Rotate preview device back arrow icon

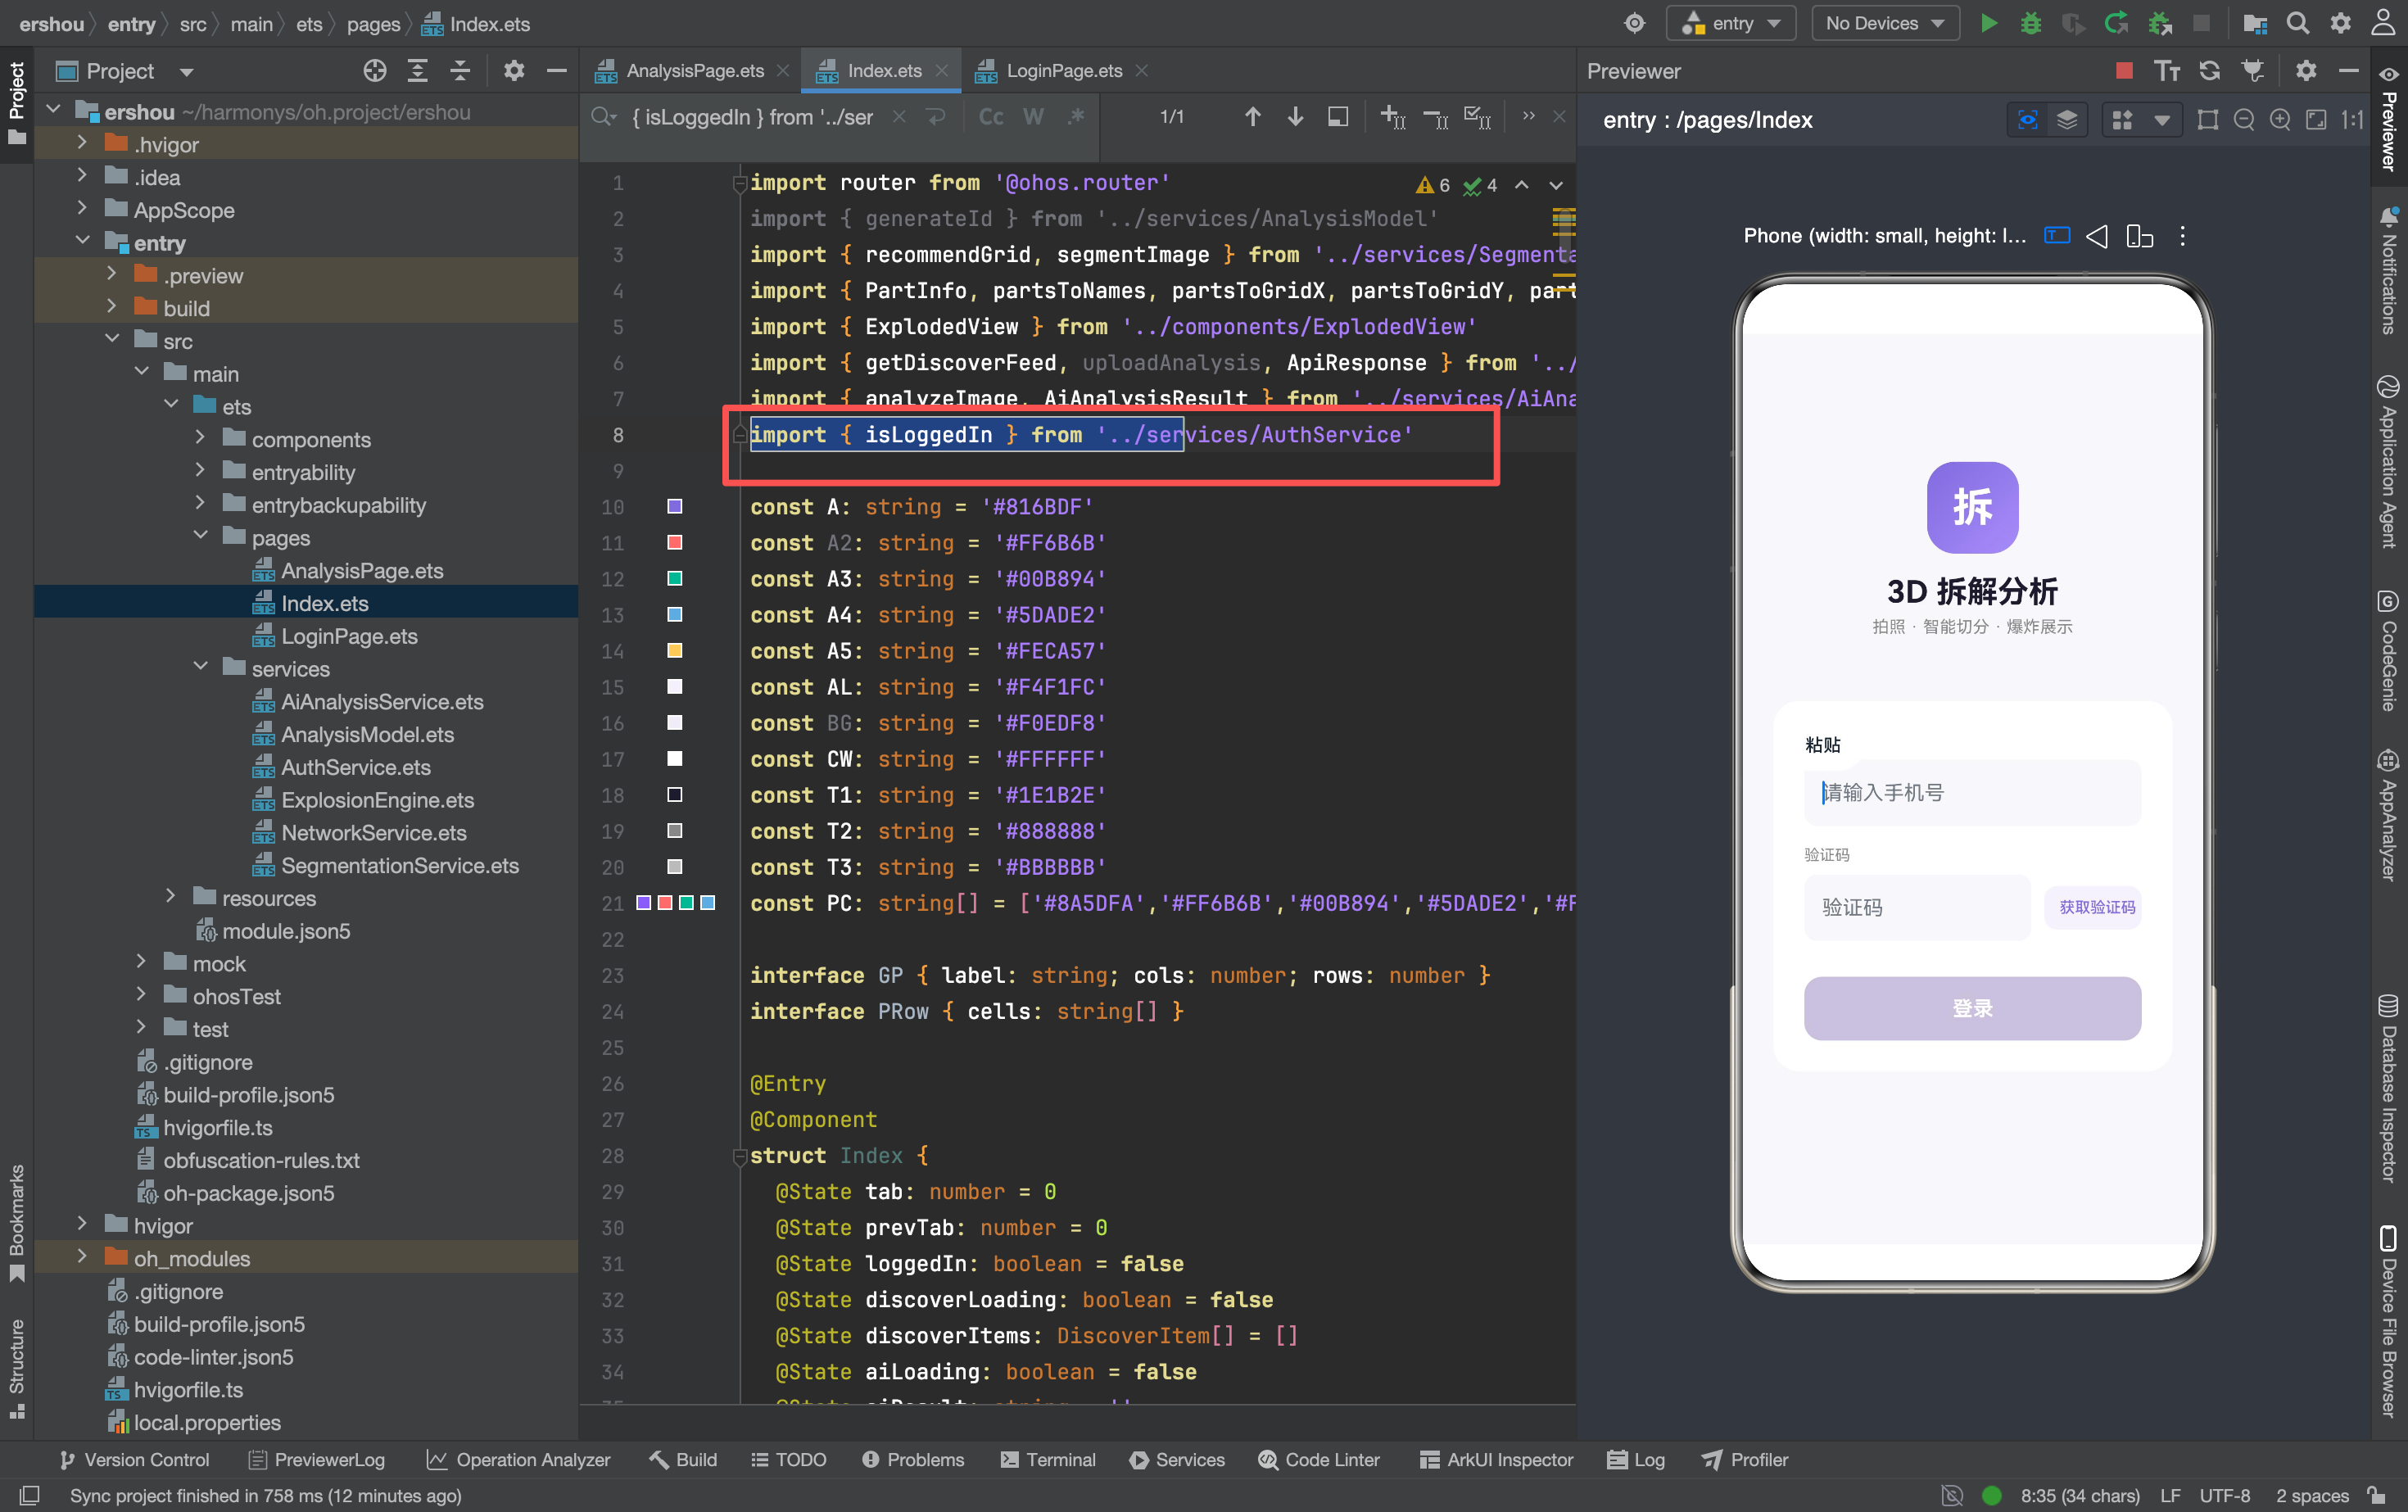pos(2097,236)
